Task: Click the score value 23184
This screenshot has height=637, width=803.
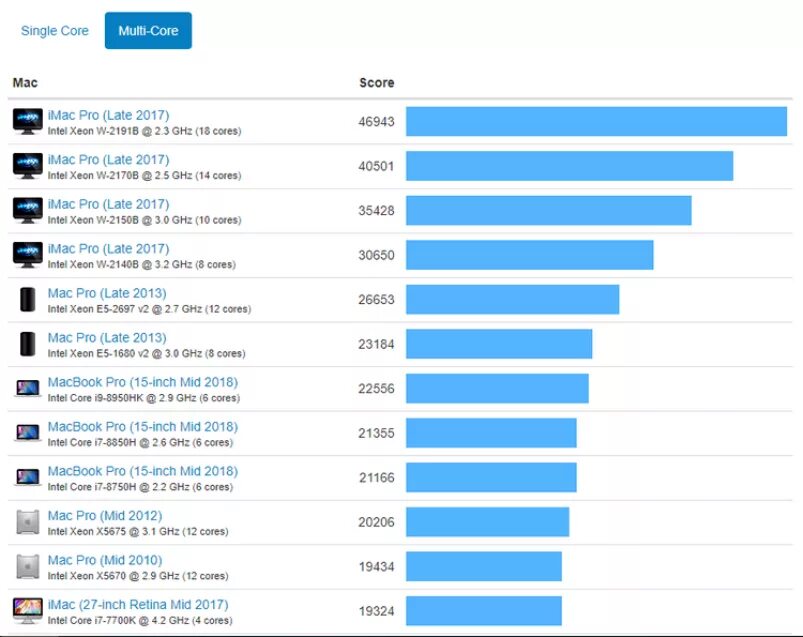Action: click(376, 345)
